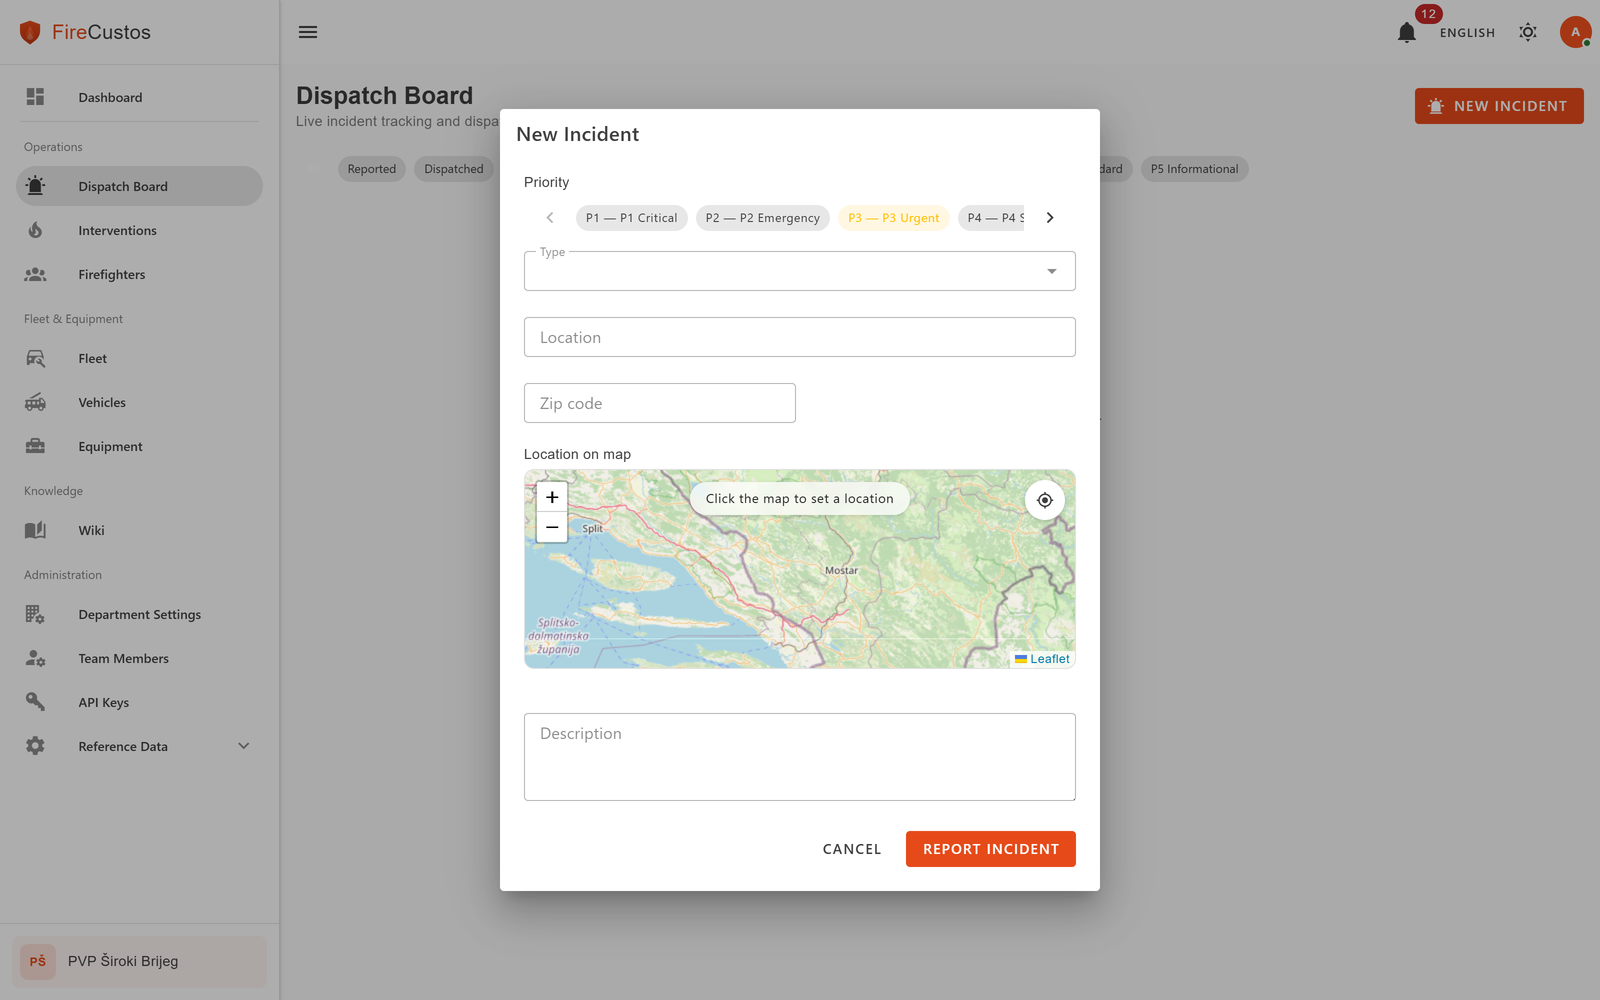Open Team Members page

pos(123,658)
